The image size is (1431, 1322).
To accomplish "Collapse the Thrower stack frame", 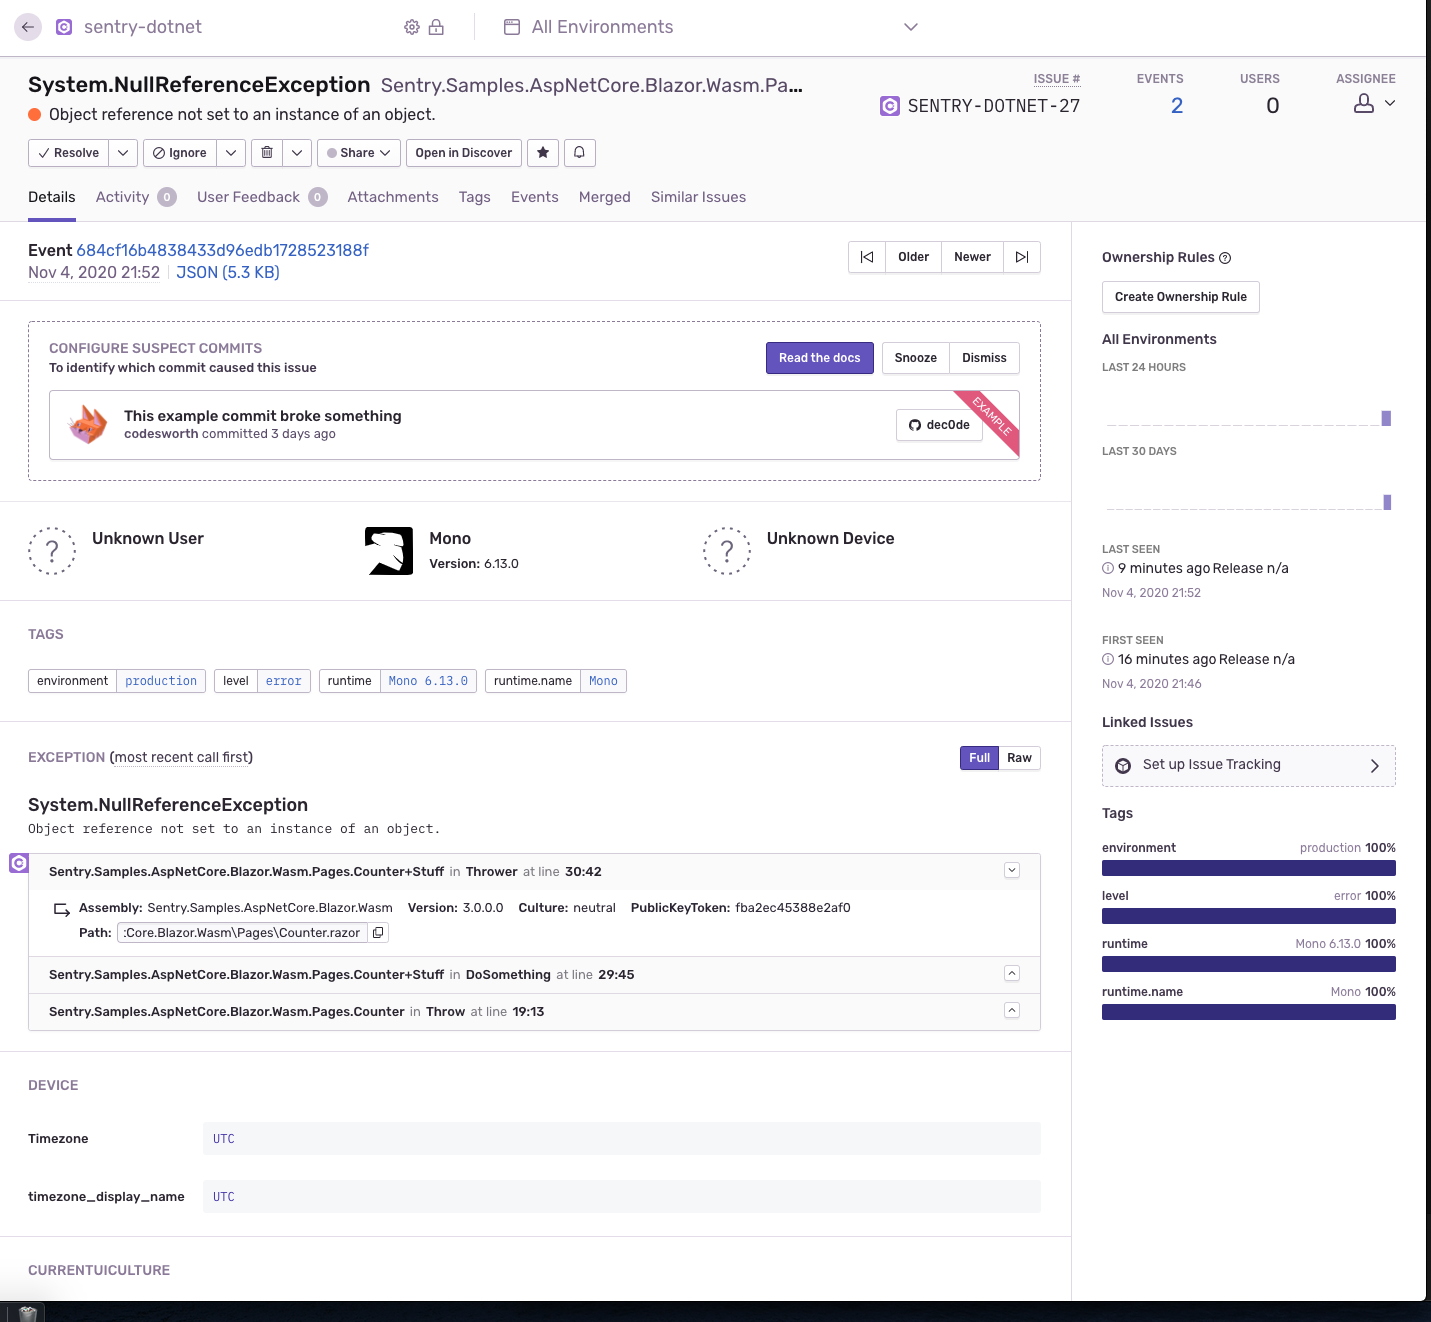I will point(1012,871).
